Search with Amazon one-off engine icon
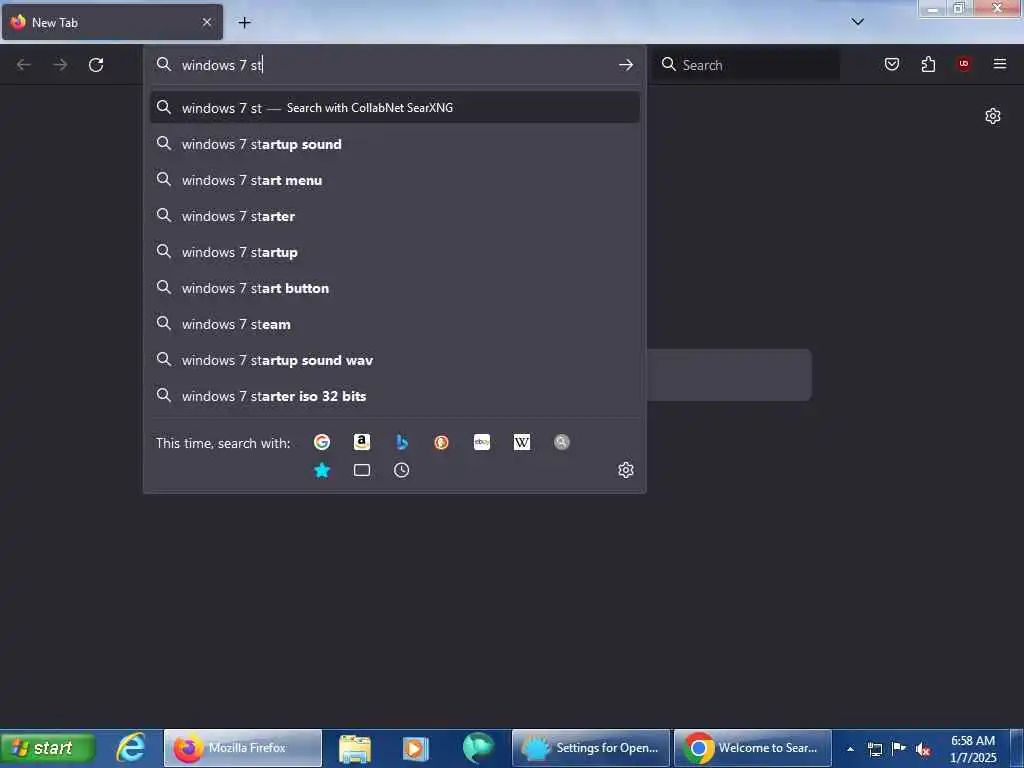 (362, 442)
